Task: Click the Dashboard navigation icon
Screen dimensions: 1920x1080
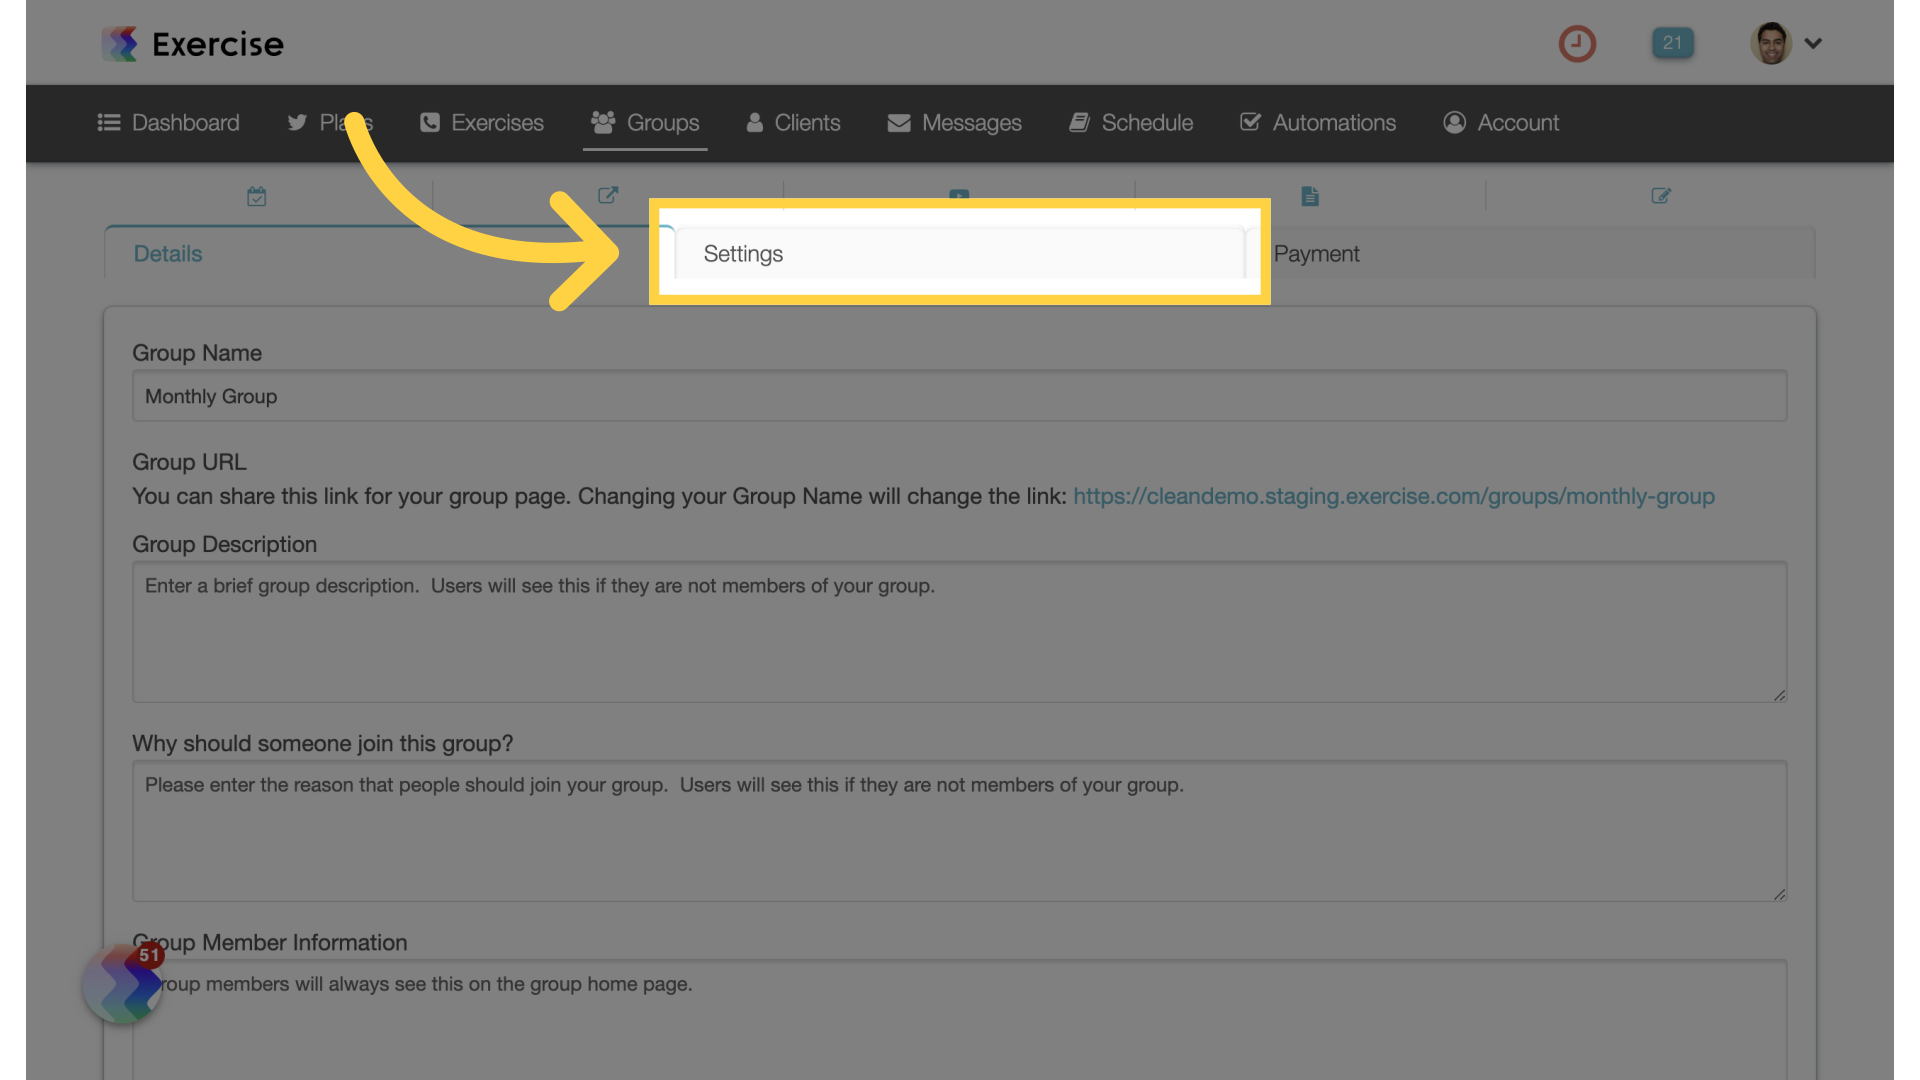Action: point(108,123)
